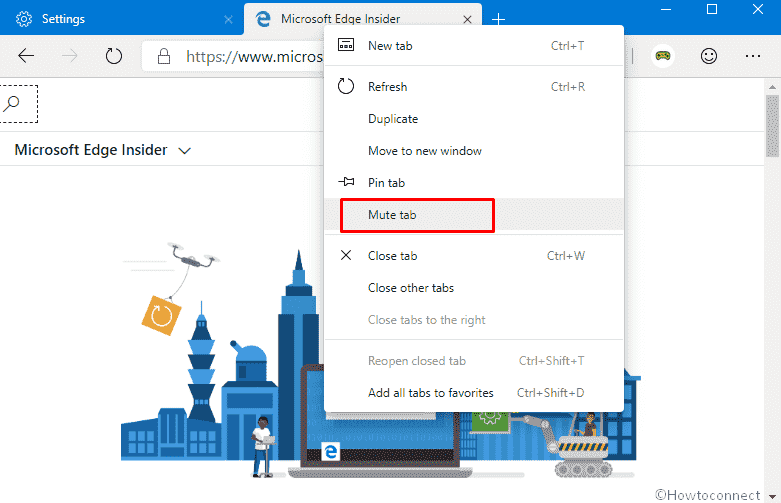The width and height of the screenshot is (781, 503).
Task: Click the Settings tab gear icon
Action: (x=24, y=19)
